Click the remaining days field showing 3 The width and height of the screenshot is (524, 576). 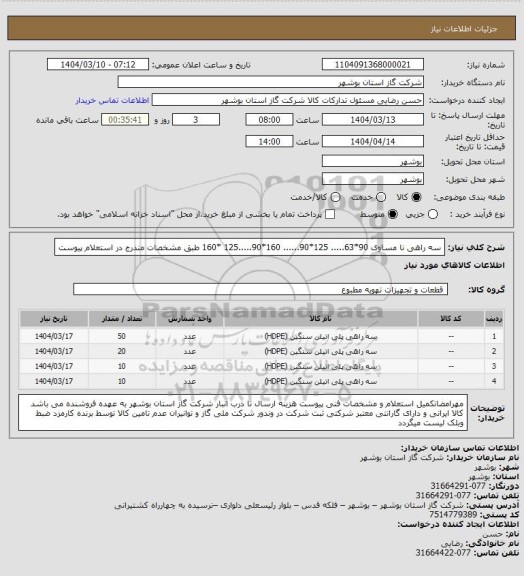[x=196, y=120]
